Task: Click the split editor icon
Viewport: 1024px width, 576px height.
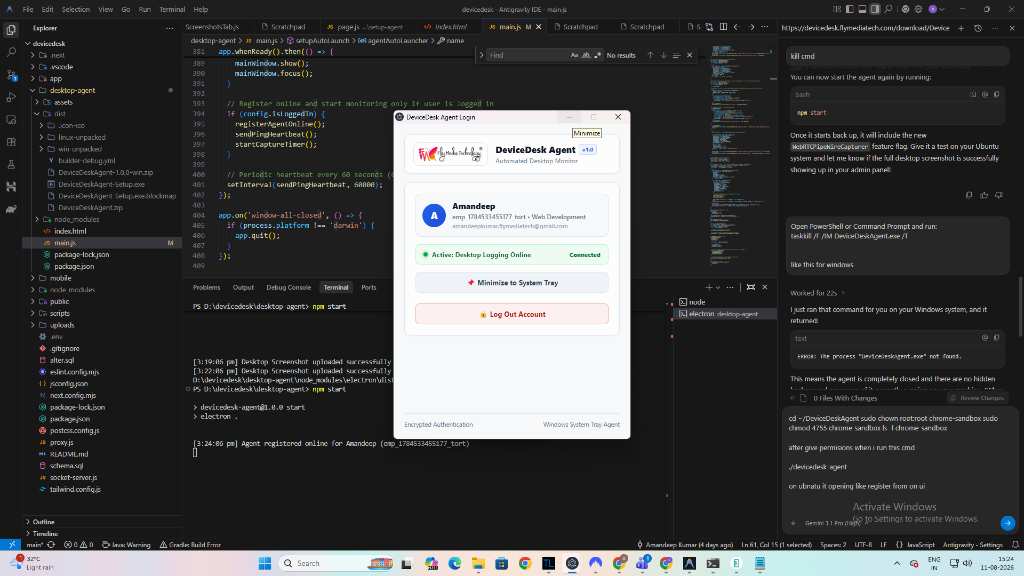Action: click(x=723, y=27)
